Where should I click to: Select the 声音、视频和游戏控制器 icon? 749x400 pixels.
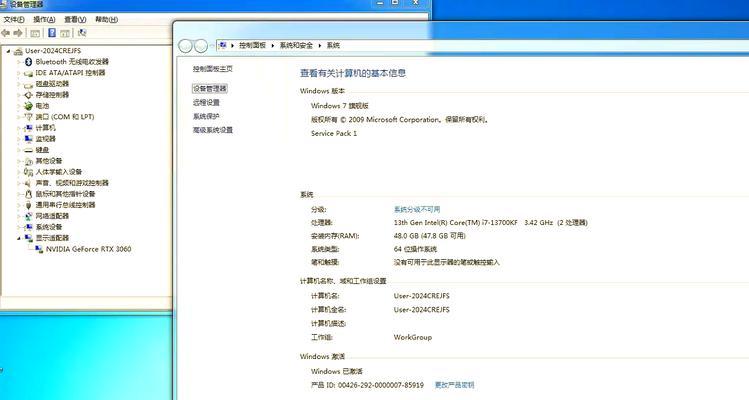tap(28, 183)
